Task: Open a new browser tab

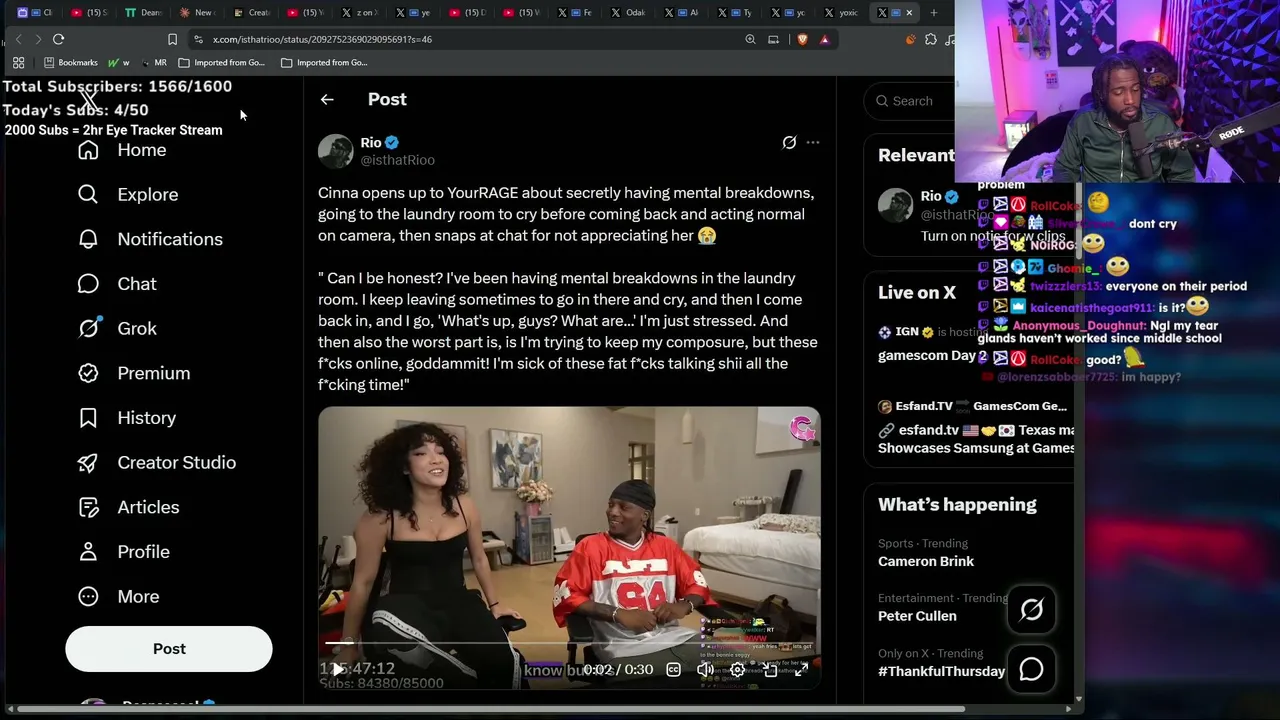Action: pos(933,13)
